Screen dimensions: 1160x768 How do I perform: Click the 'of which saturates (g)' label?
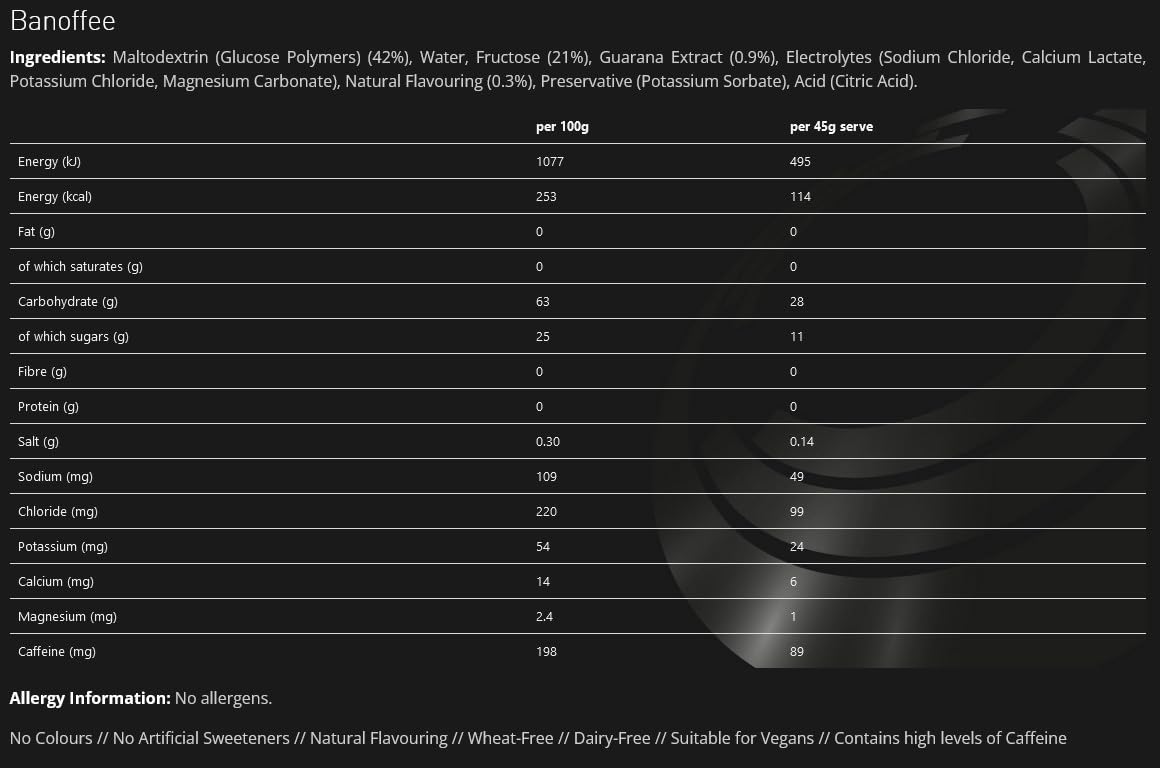pyautogui.click(x=81, y=267)
